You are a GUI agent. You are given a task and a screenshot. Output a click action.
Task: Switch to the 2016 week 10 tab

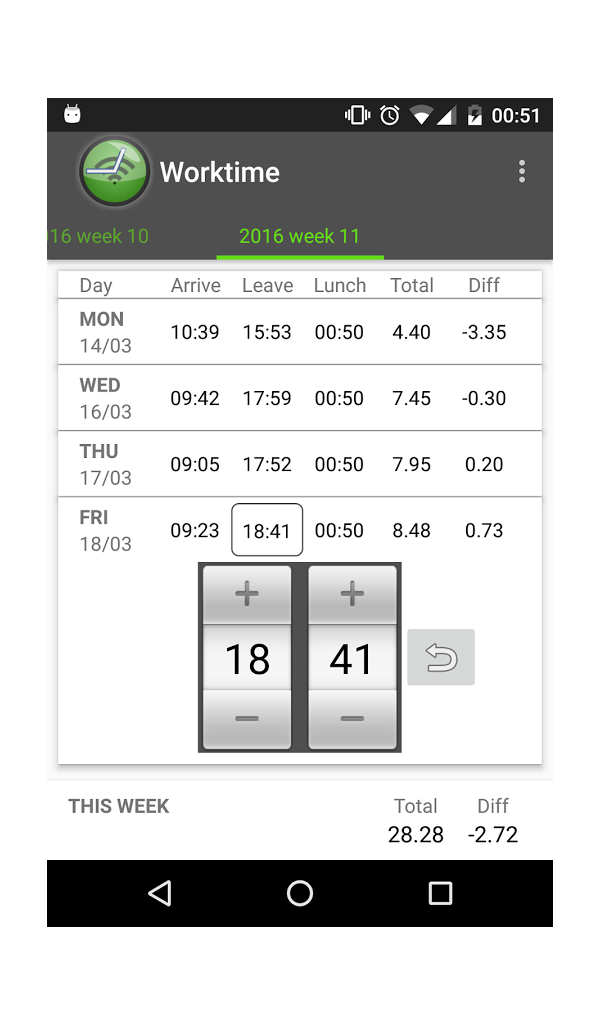point(98,236)
